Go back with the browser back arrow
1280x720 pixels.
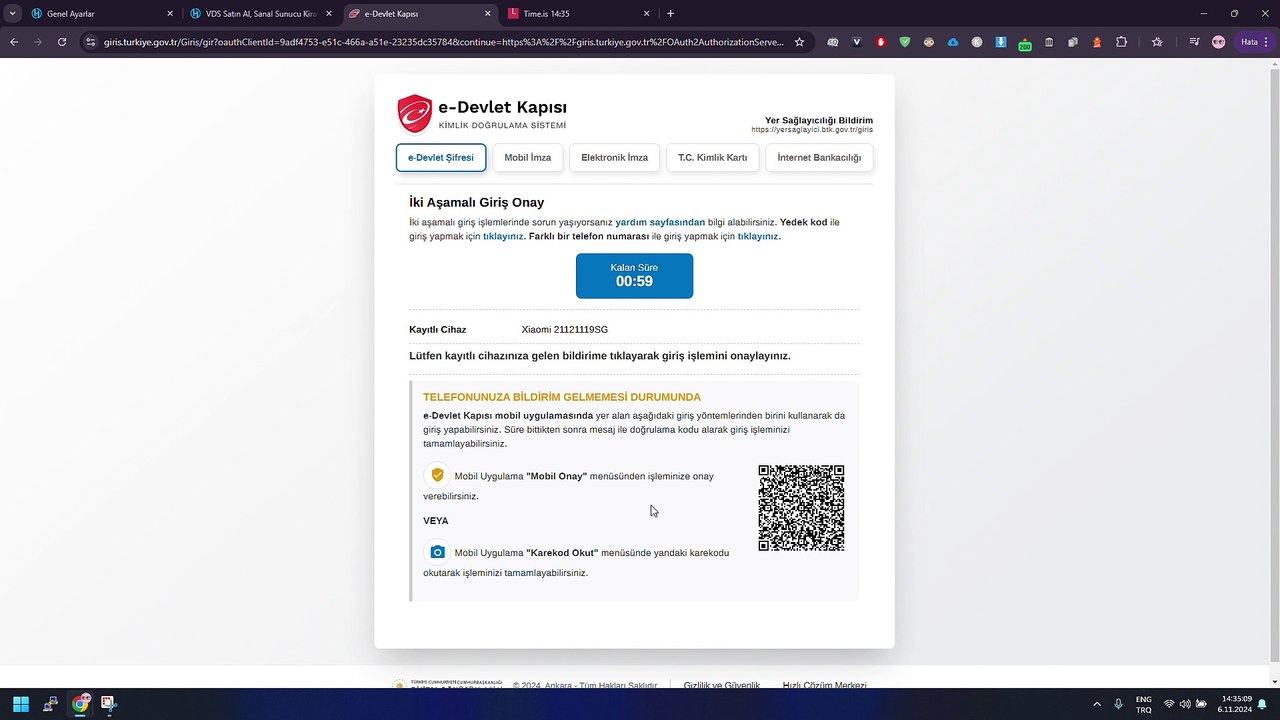pos(14,42)
